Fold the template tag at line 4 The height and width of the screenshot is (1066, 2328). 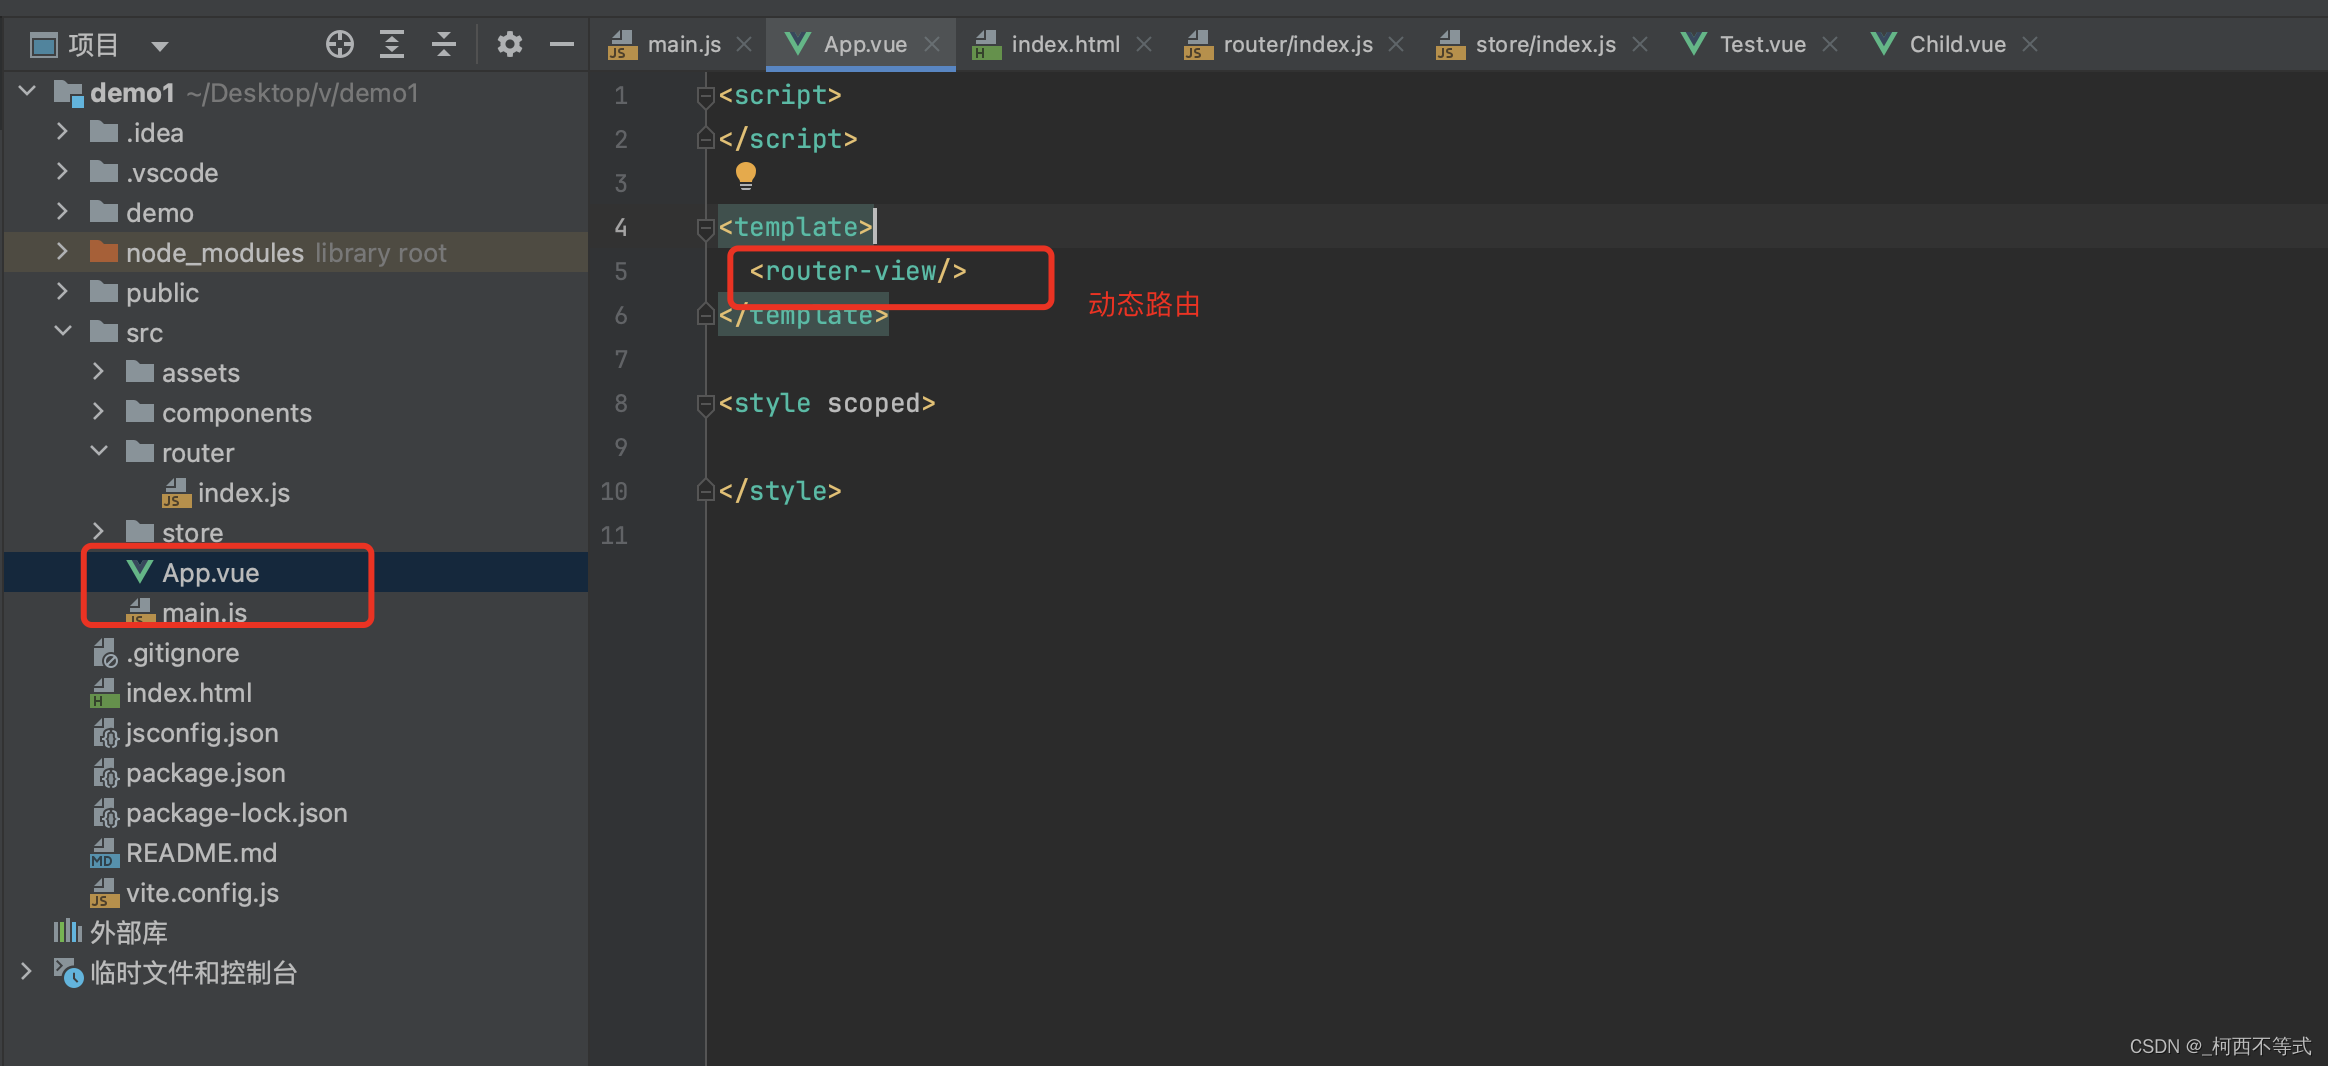705,228
